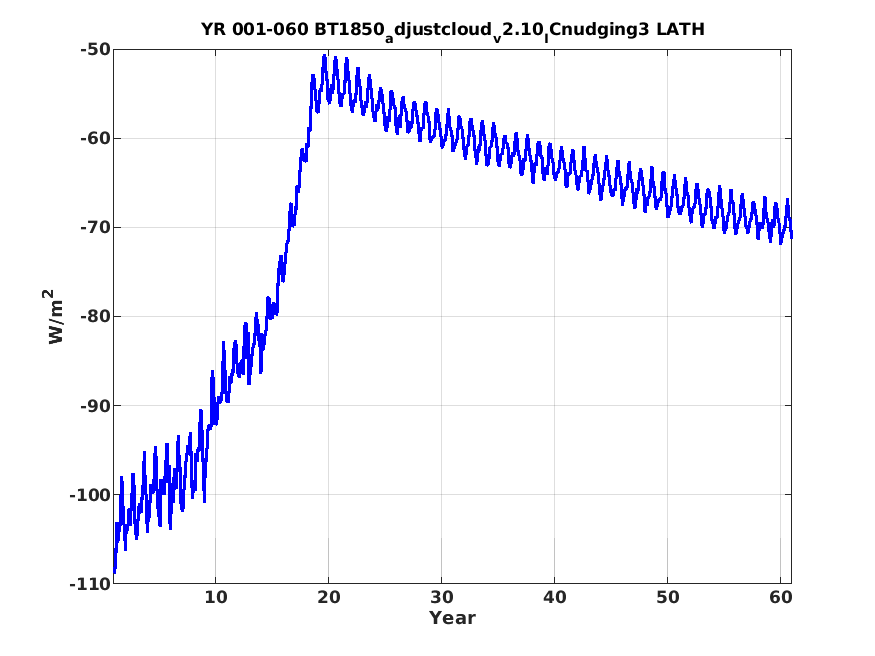This screenshot has height=656, width=875.
Task: Click the -100 y-axis tick label
Action: [90, 495]
